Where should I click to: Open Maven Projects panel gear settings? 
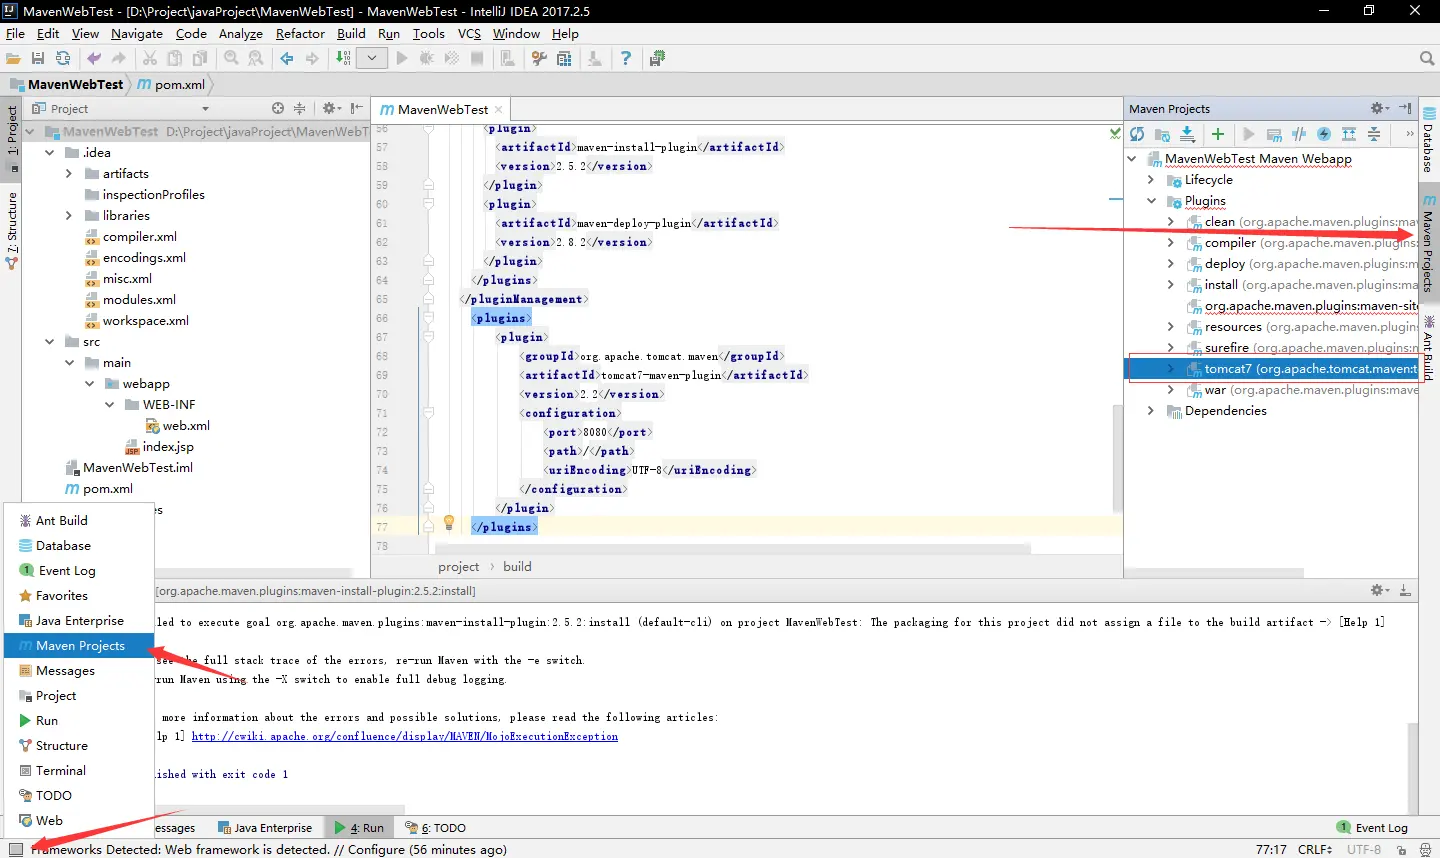point(1379,108)
